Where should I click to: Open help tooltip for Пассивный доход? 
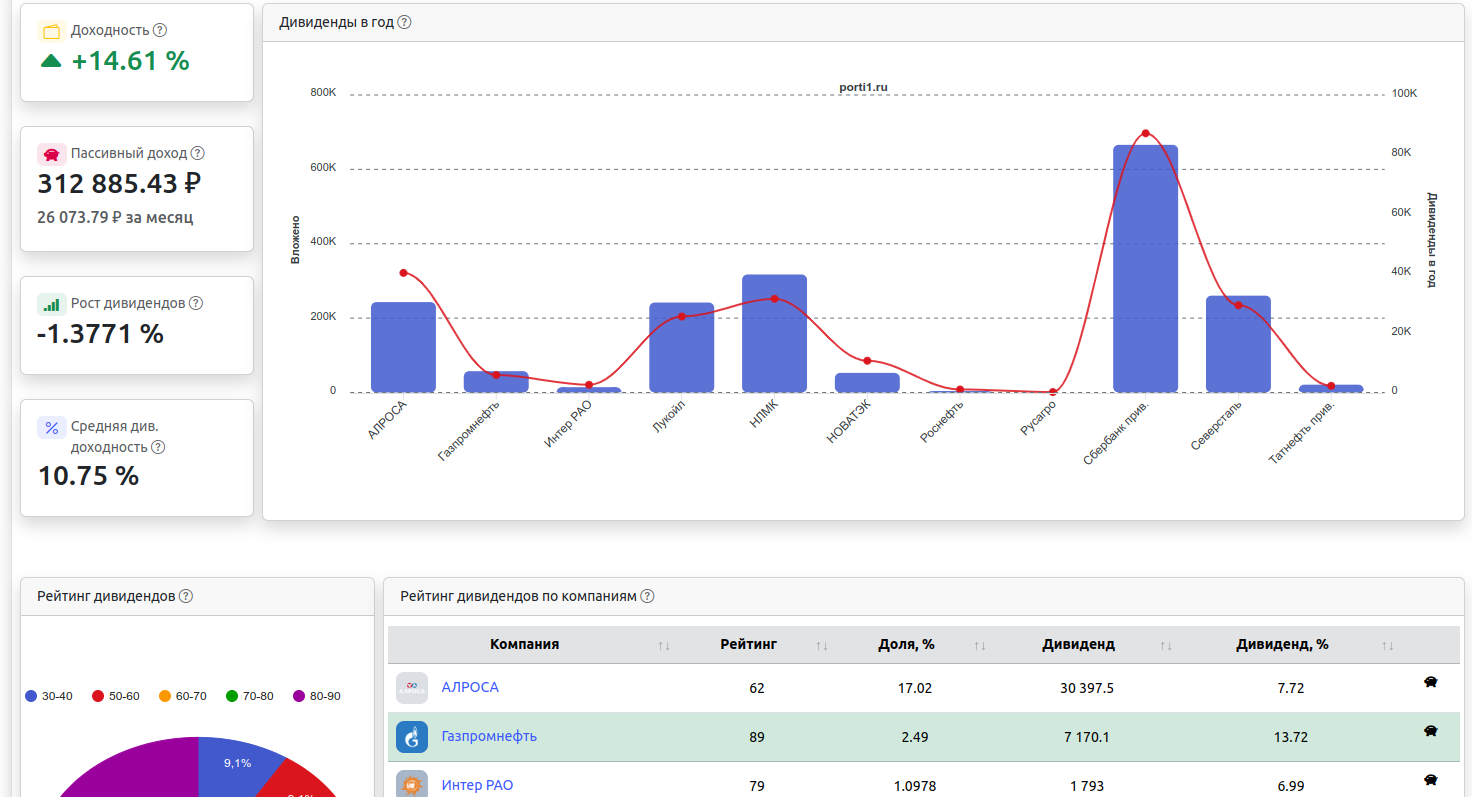[198, 154]
